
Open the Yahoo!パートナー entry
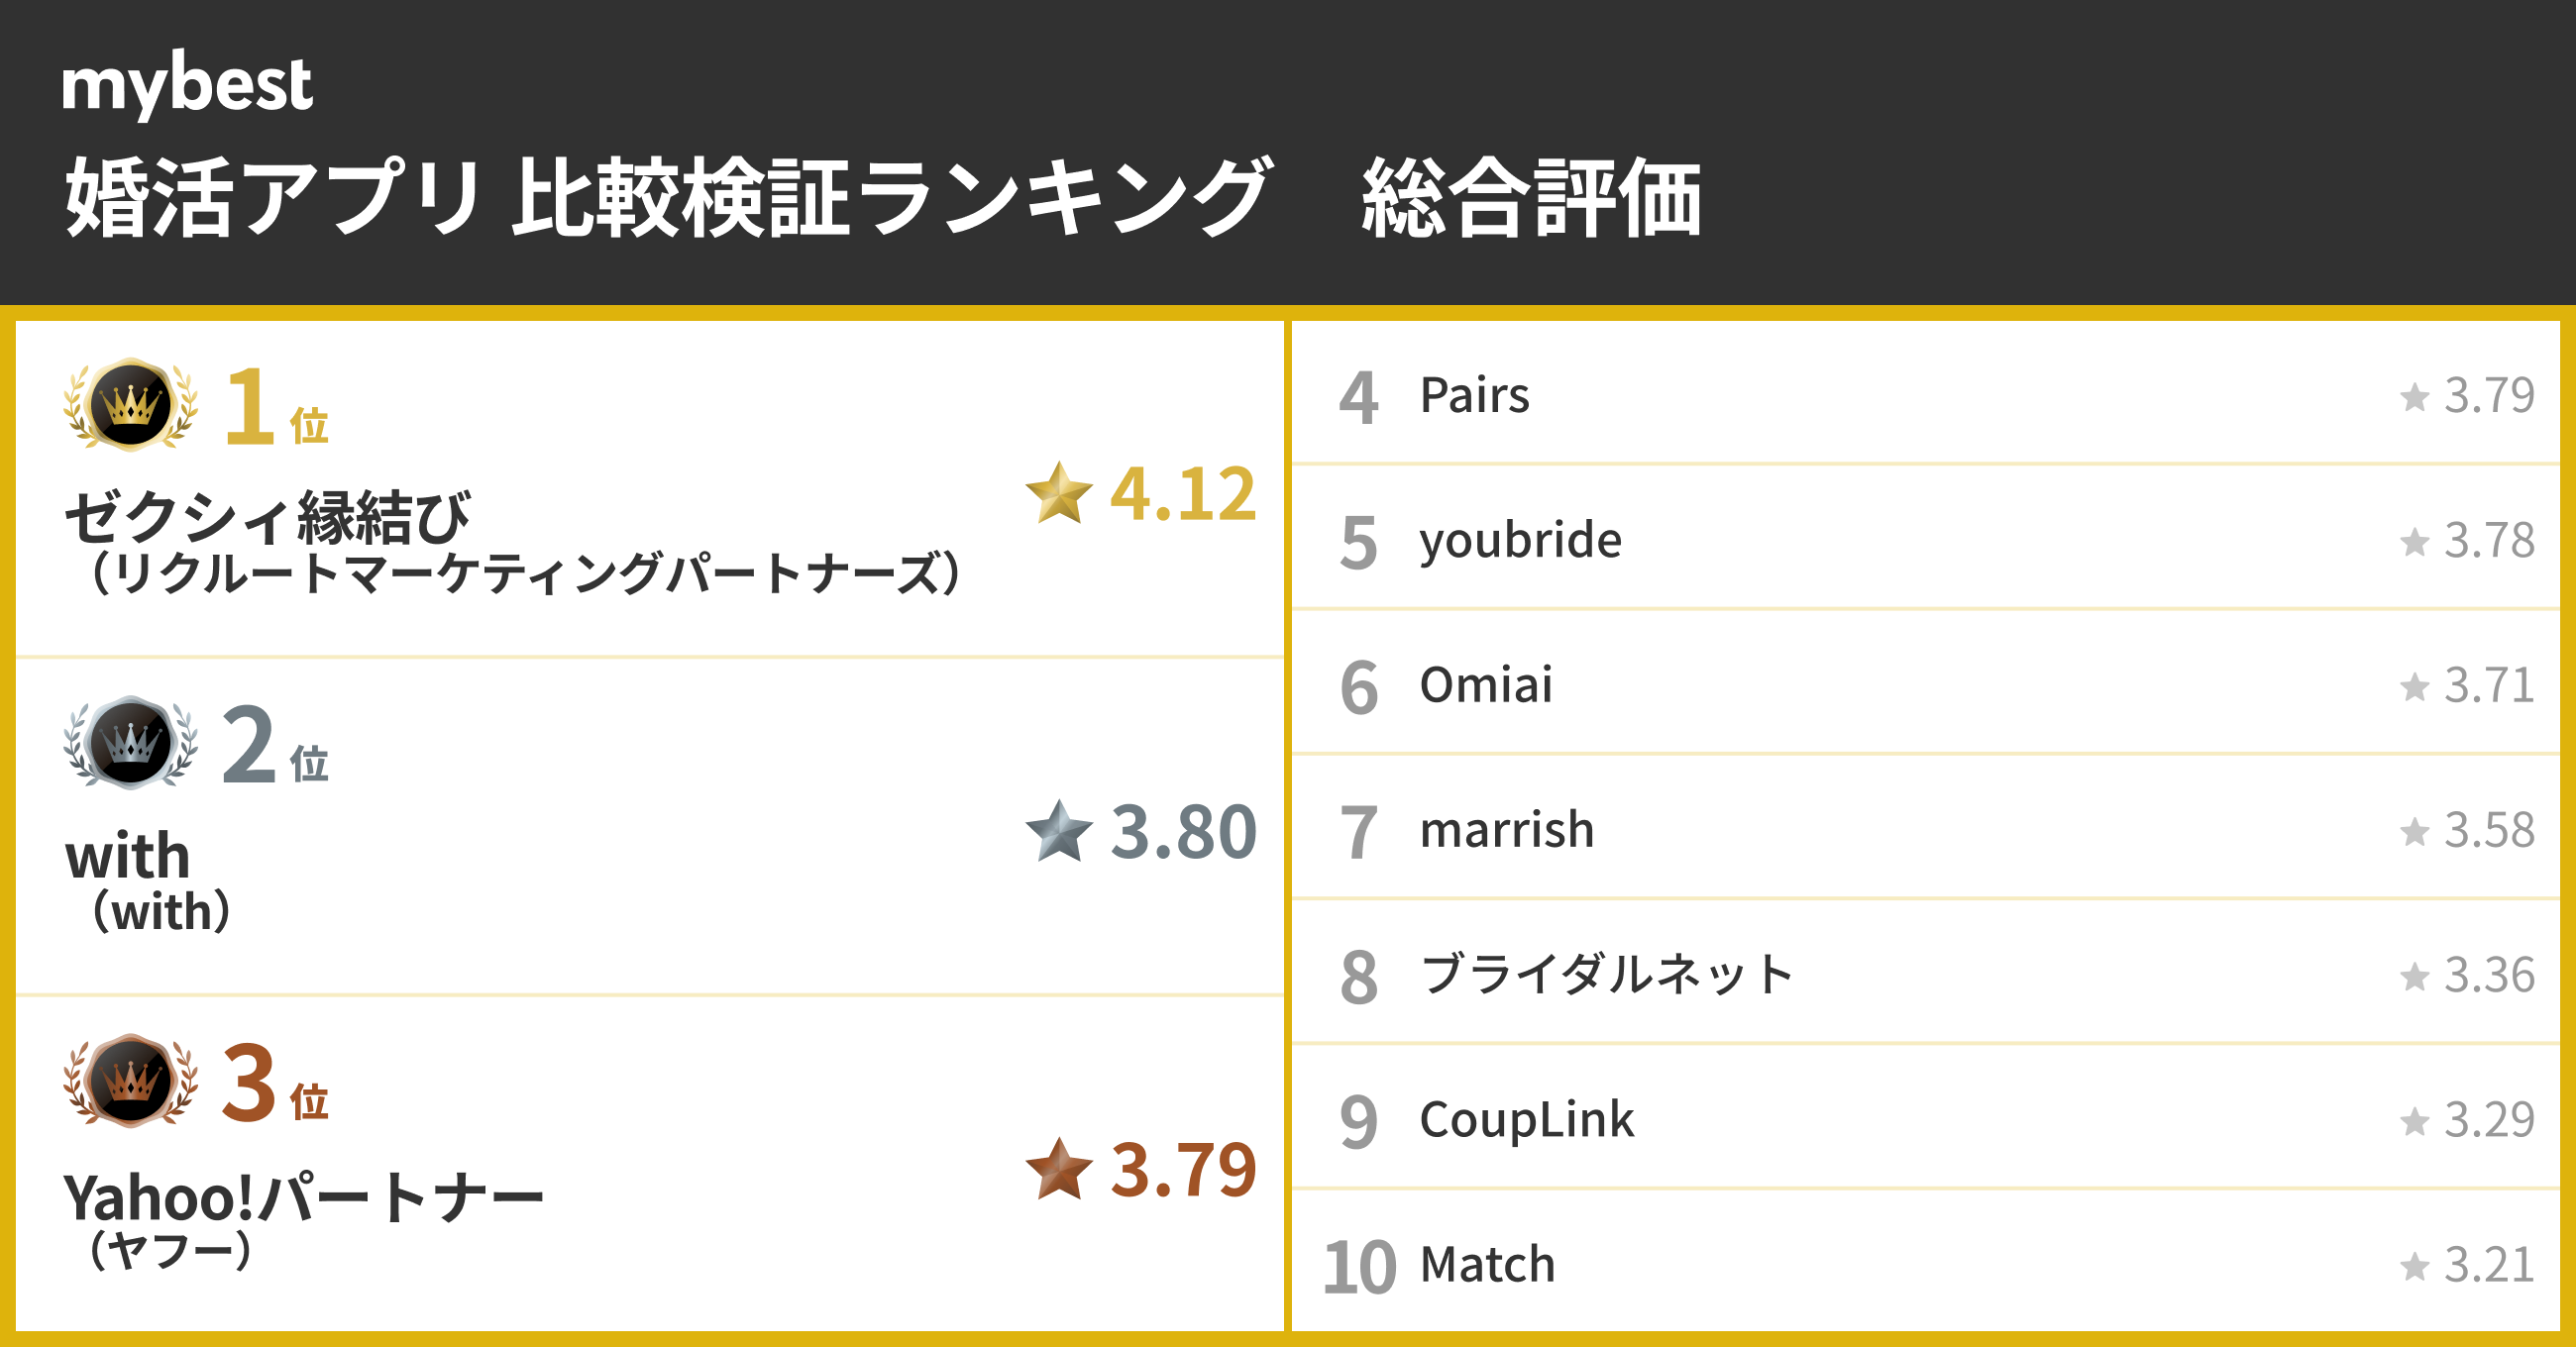[302, 1197]
